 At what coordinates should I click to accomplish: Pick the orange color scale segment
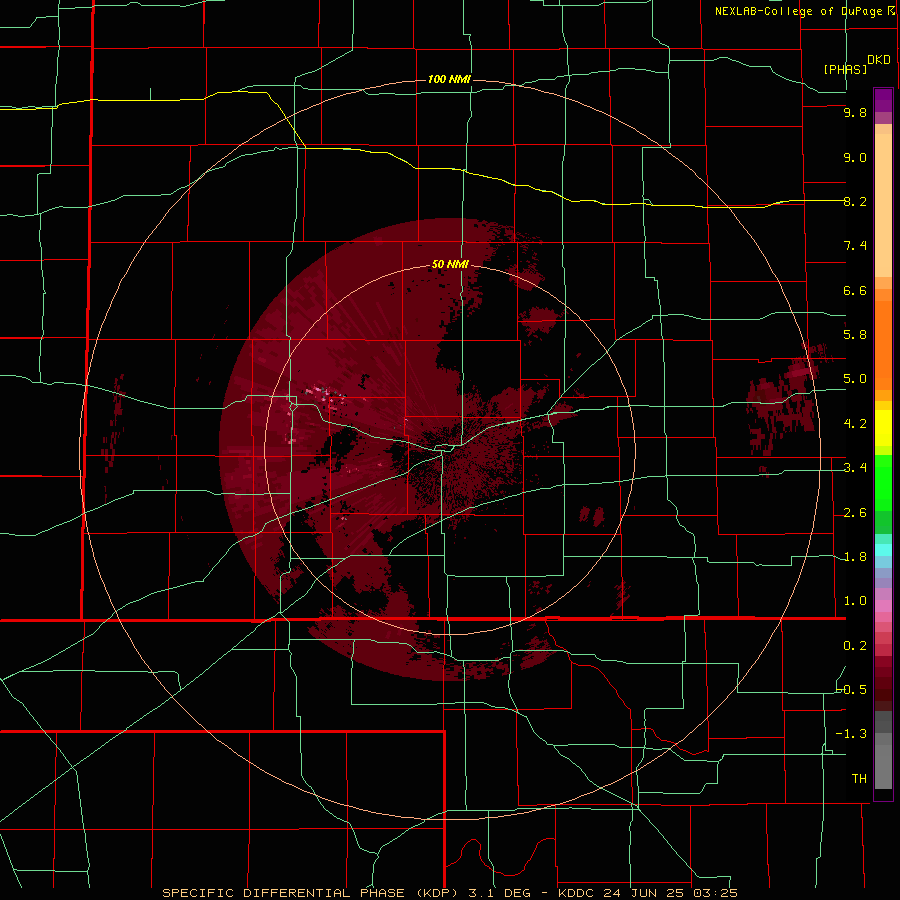[883, 346]
